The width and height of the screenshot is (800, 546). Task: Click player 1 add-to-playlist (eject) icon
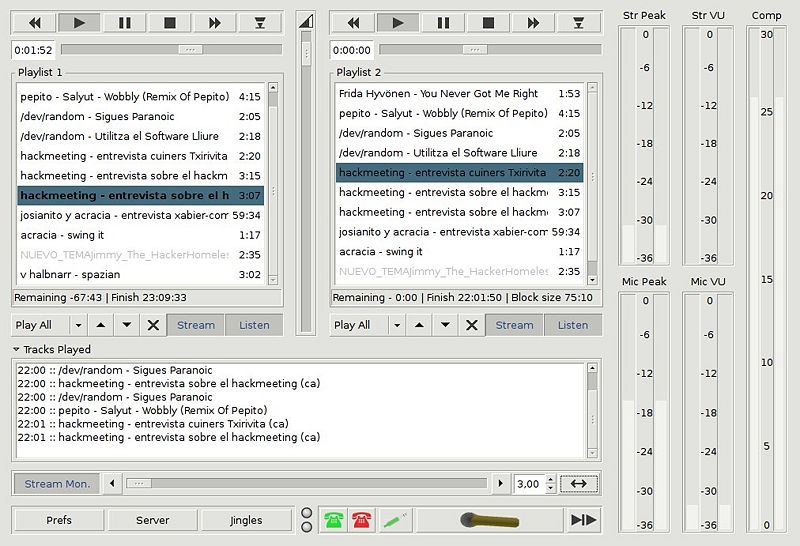click(x=260, y=23)
